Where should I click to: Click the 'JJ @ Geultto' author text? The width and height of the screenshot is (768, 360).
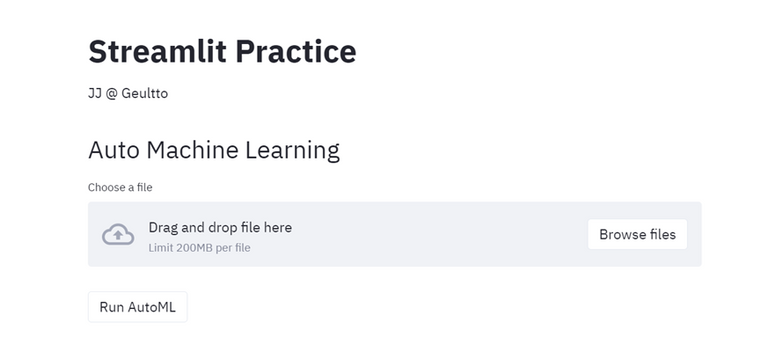pos(128,93)
